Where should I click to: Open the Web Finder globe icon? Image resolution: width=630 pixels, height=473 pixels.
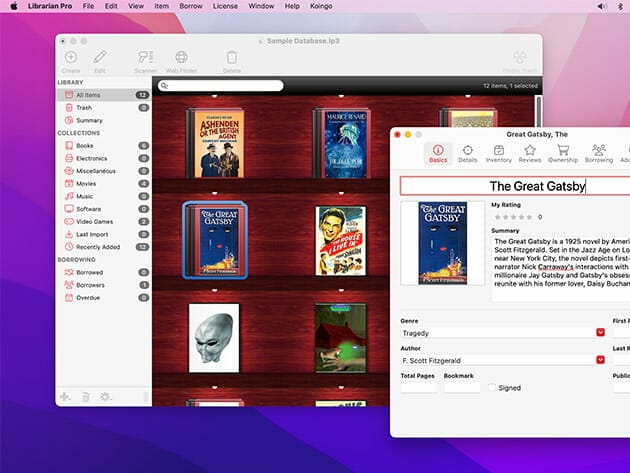click(181, 58)
